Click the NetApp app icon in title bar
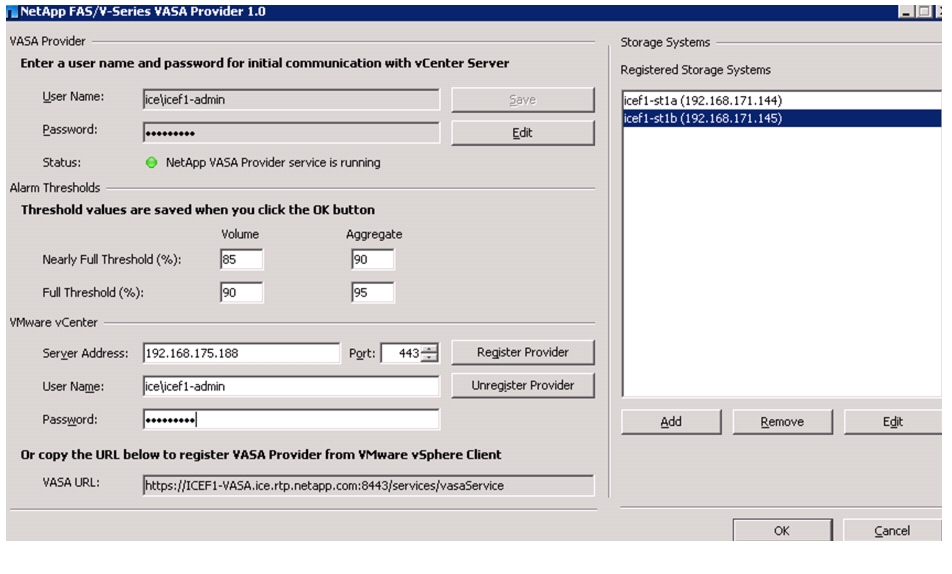Image resolution: width=952 pixels, height=574 pixels. coord(12,12)
